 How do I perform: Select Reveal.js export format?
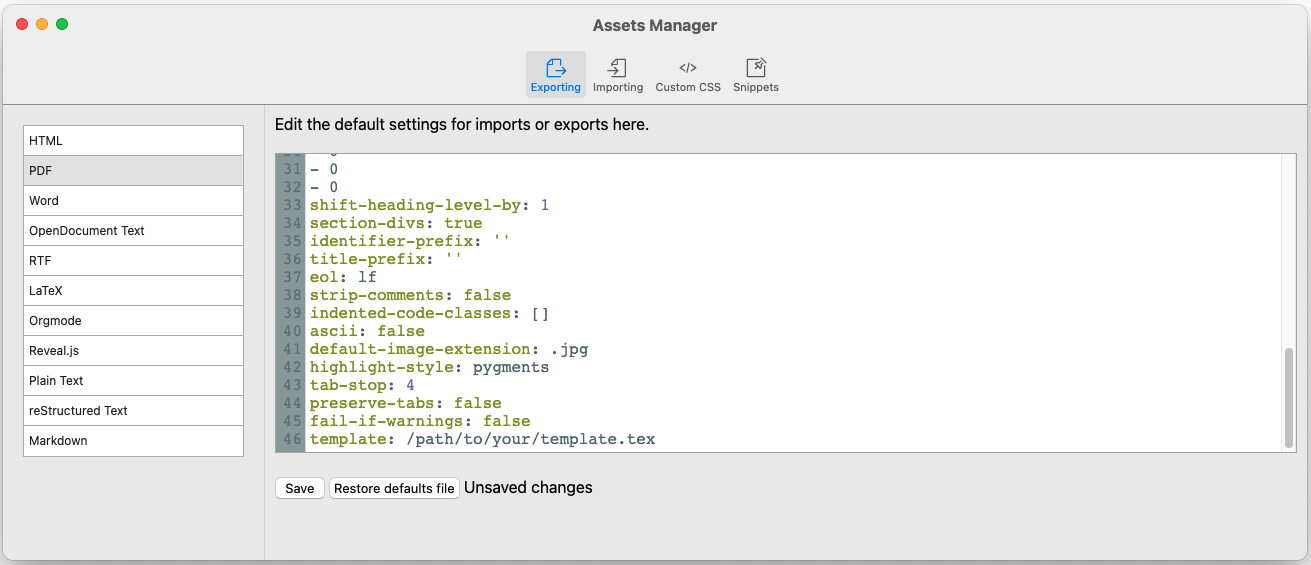click(133, 351)
